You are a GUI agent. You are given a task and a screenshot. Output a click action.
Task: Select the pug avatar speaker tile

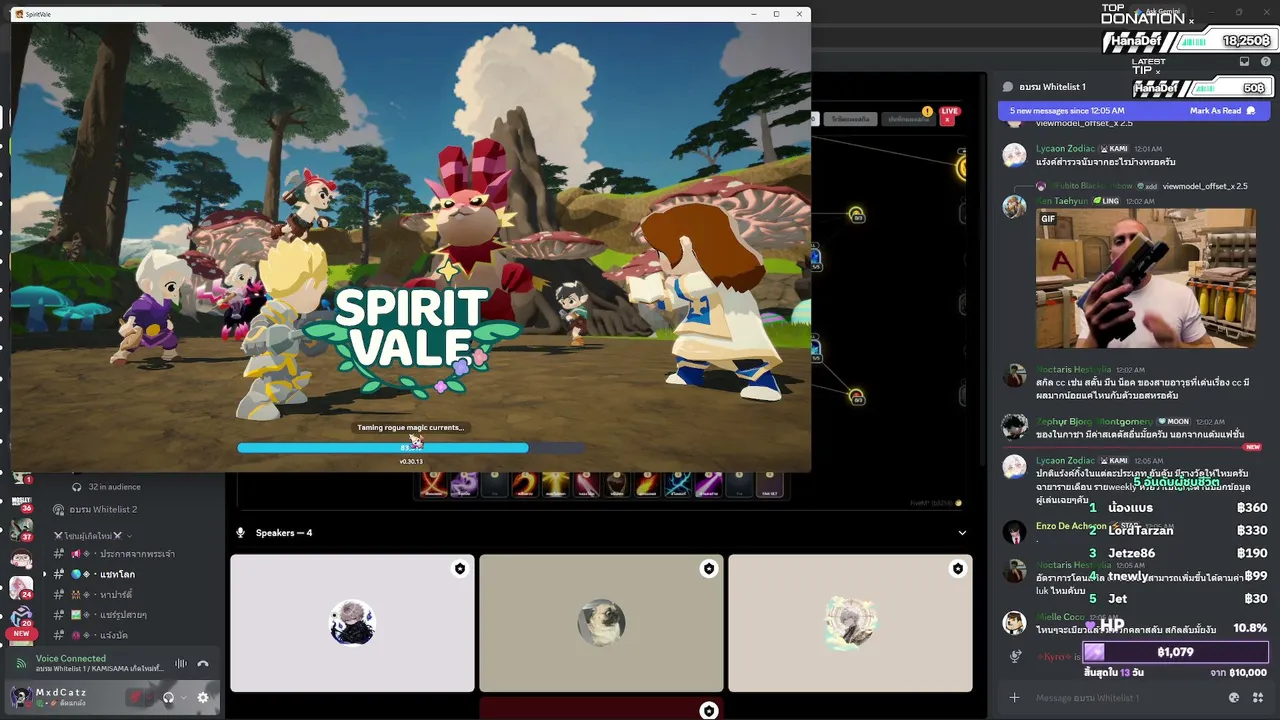coord(601,623)
